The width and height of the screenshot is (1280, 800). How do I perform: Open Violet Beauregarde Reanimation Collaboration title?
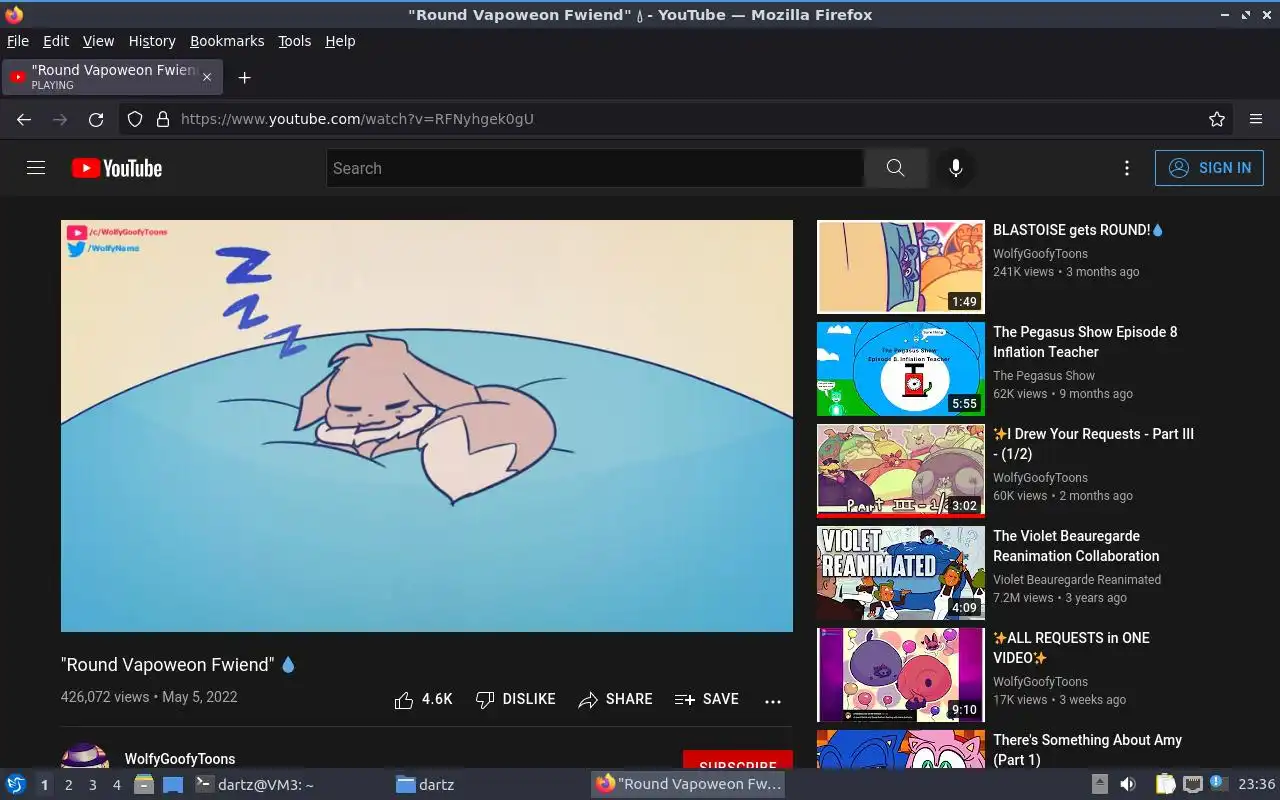[1076, 546]
